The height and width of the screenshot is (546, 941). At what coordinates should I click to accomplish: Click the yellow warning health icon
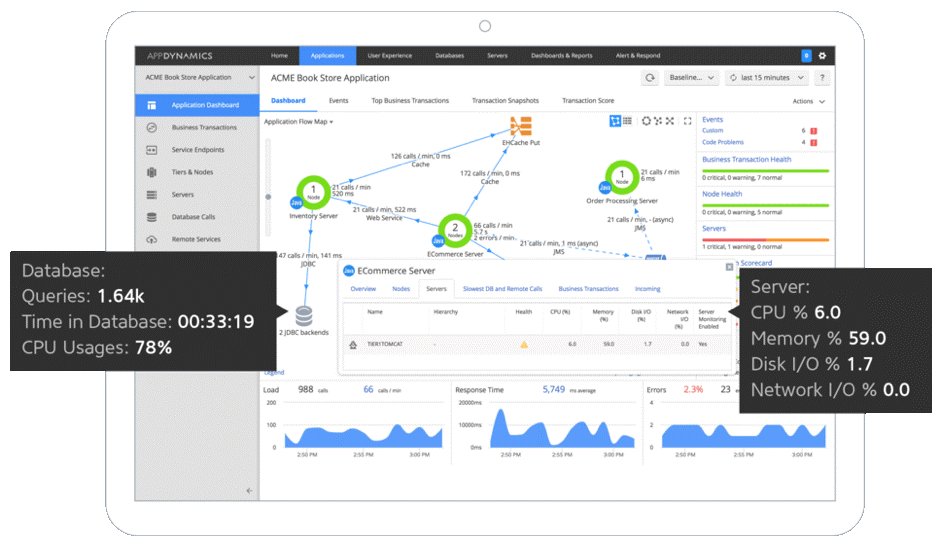point(524,344)
